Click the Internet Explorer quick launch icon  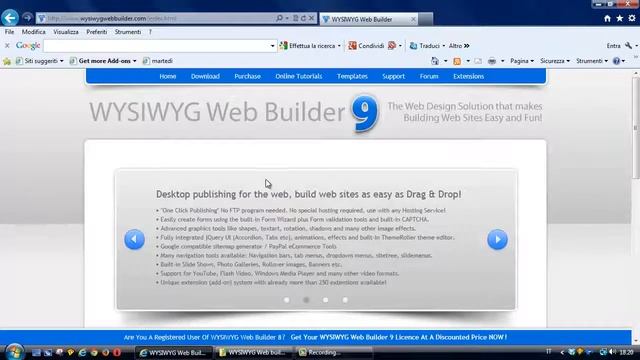(82, 352)
